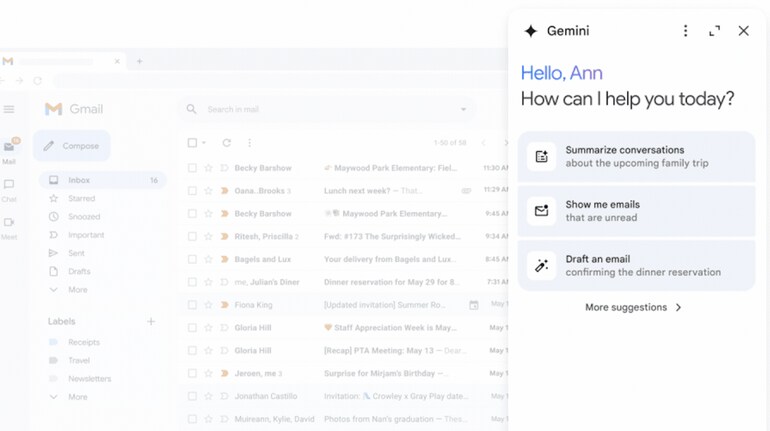Open Gemini panel more options menu
The width and height of the screenshot is (770, 431).
click(x=685, y=31)
